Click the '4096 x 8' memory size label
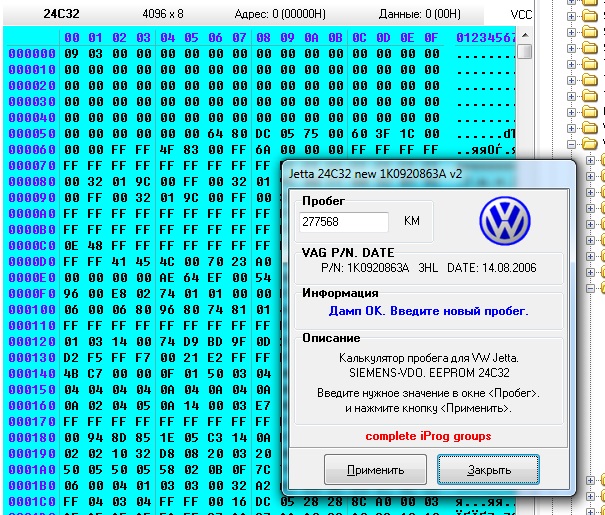The image size is (605, 515). pyautogui.click(x=163, y=14)
